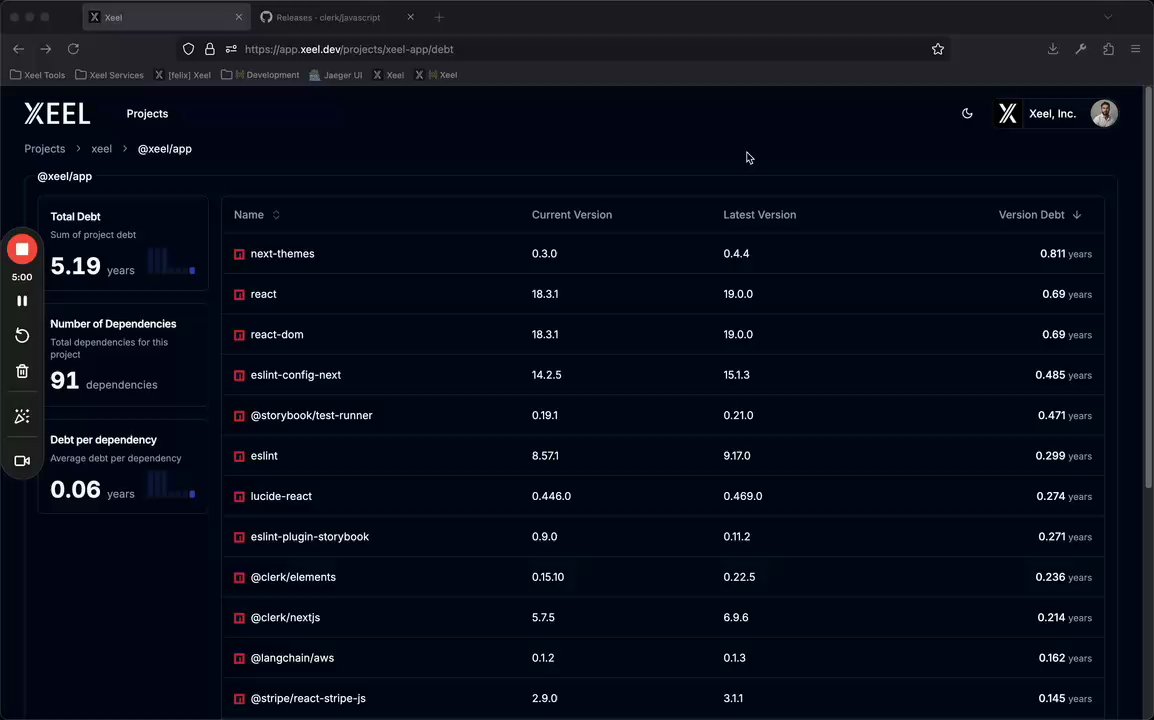Click the npm icon beside @clerk/nextjs

coord(239,618)
